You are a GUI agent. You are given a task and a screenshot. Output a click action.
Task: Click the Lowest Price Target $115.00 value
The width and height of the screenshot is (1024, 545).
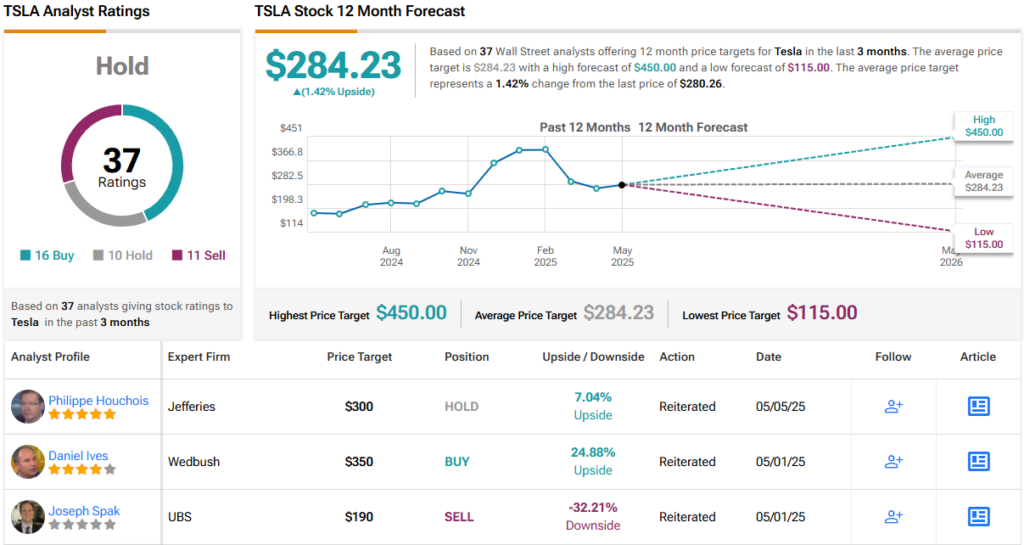click(x=822, y=313)
